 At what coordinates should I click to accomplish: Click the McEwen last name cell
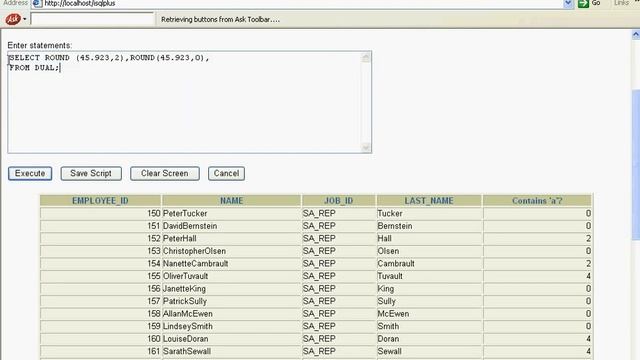(x=429, y=314)
